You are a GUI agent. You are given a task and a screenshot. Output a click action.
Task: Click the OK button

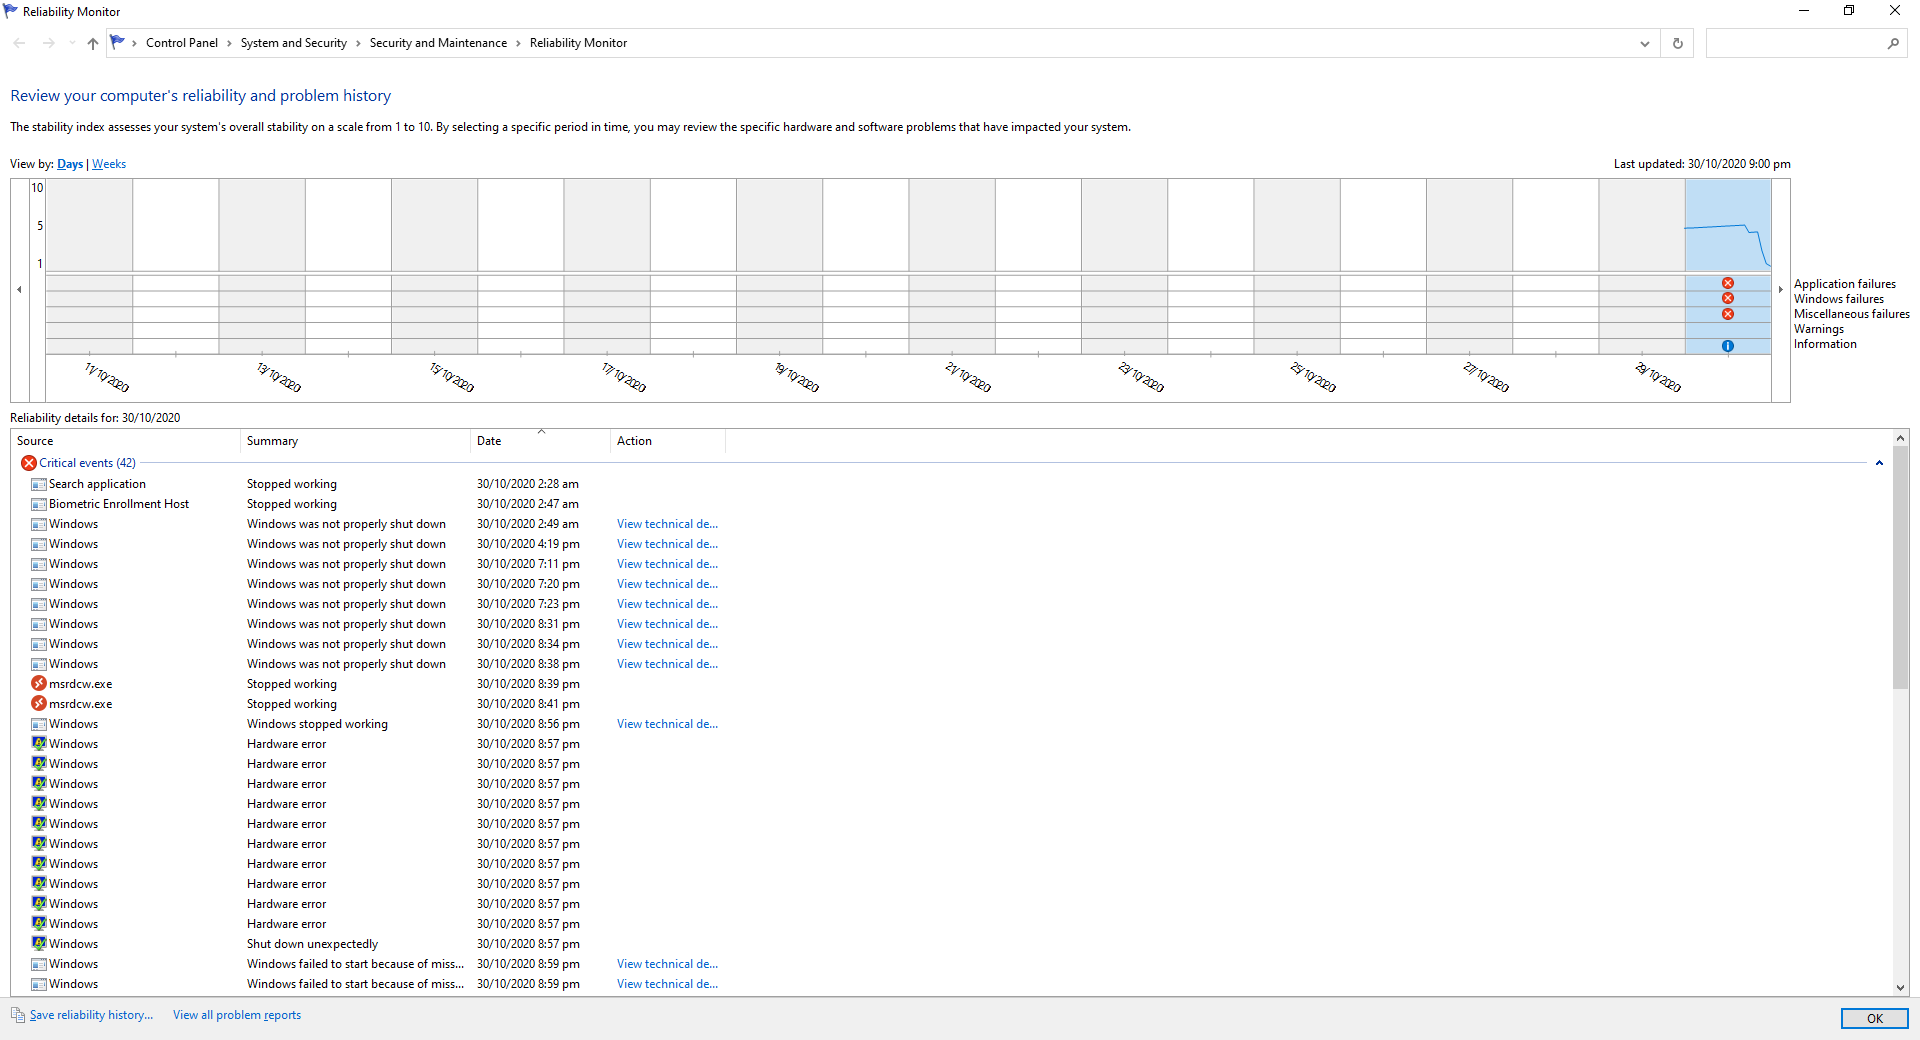click(x=1874, y=1018)
